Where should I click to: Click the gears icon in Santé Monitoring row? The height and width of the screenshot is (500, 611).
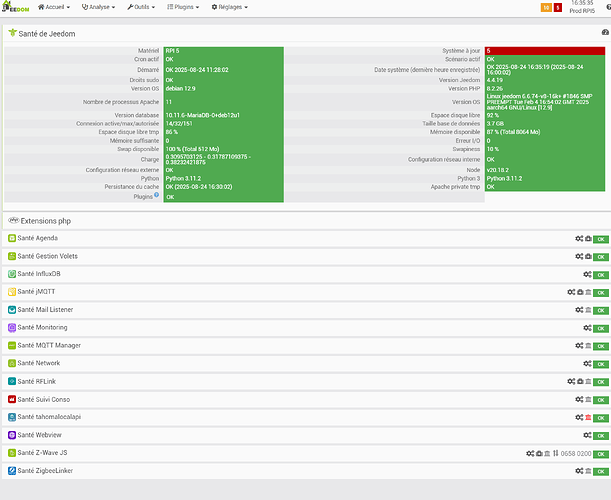[x=587, y=328]
